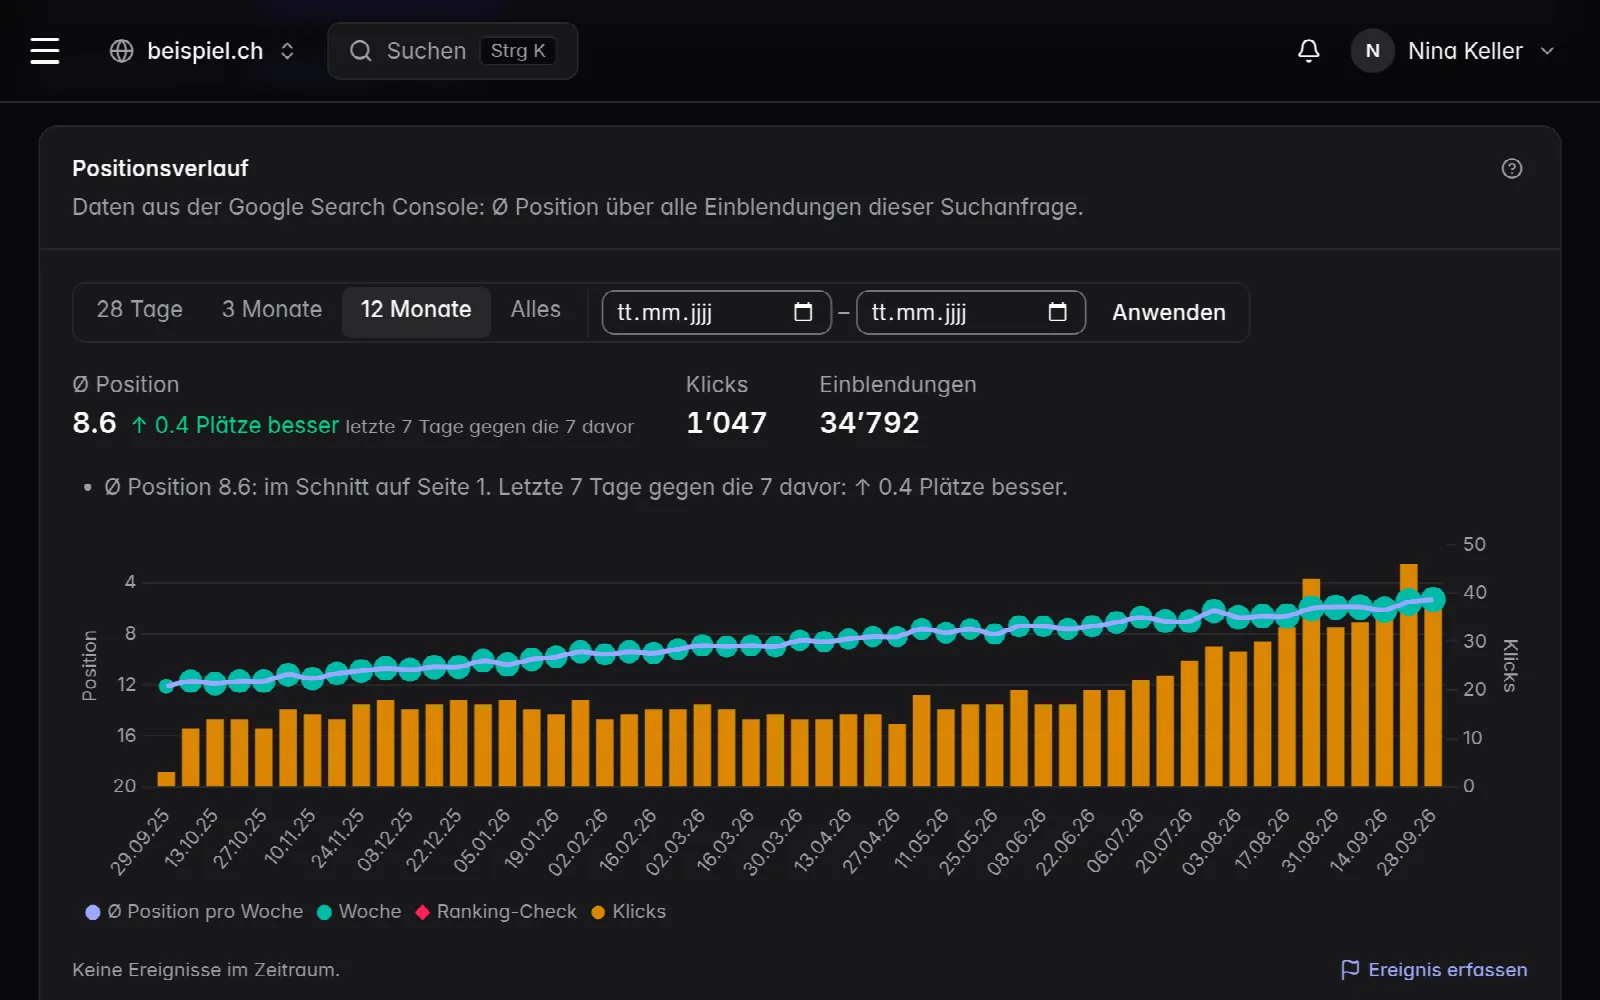This screenshot has width=1600, height=1000.
Task: Open notifications bell
Action: (1308, 51)
